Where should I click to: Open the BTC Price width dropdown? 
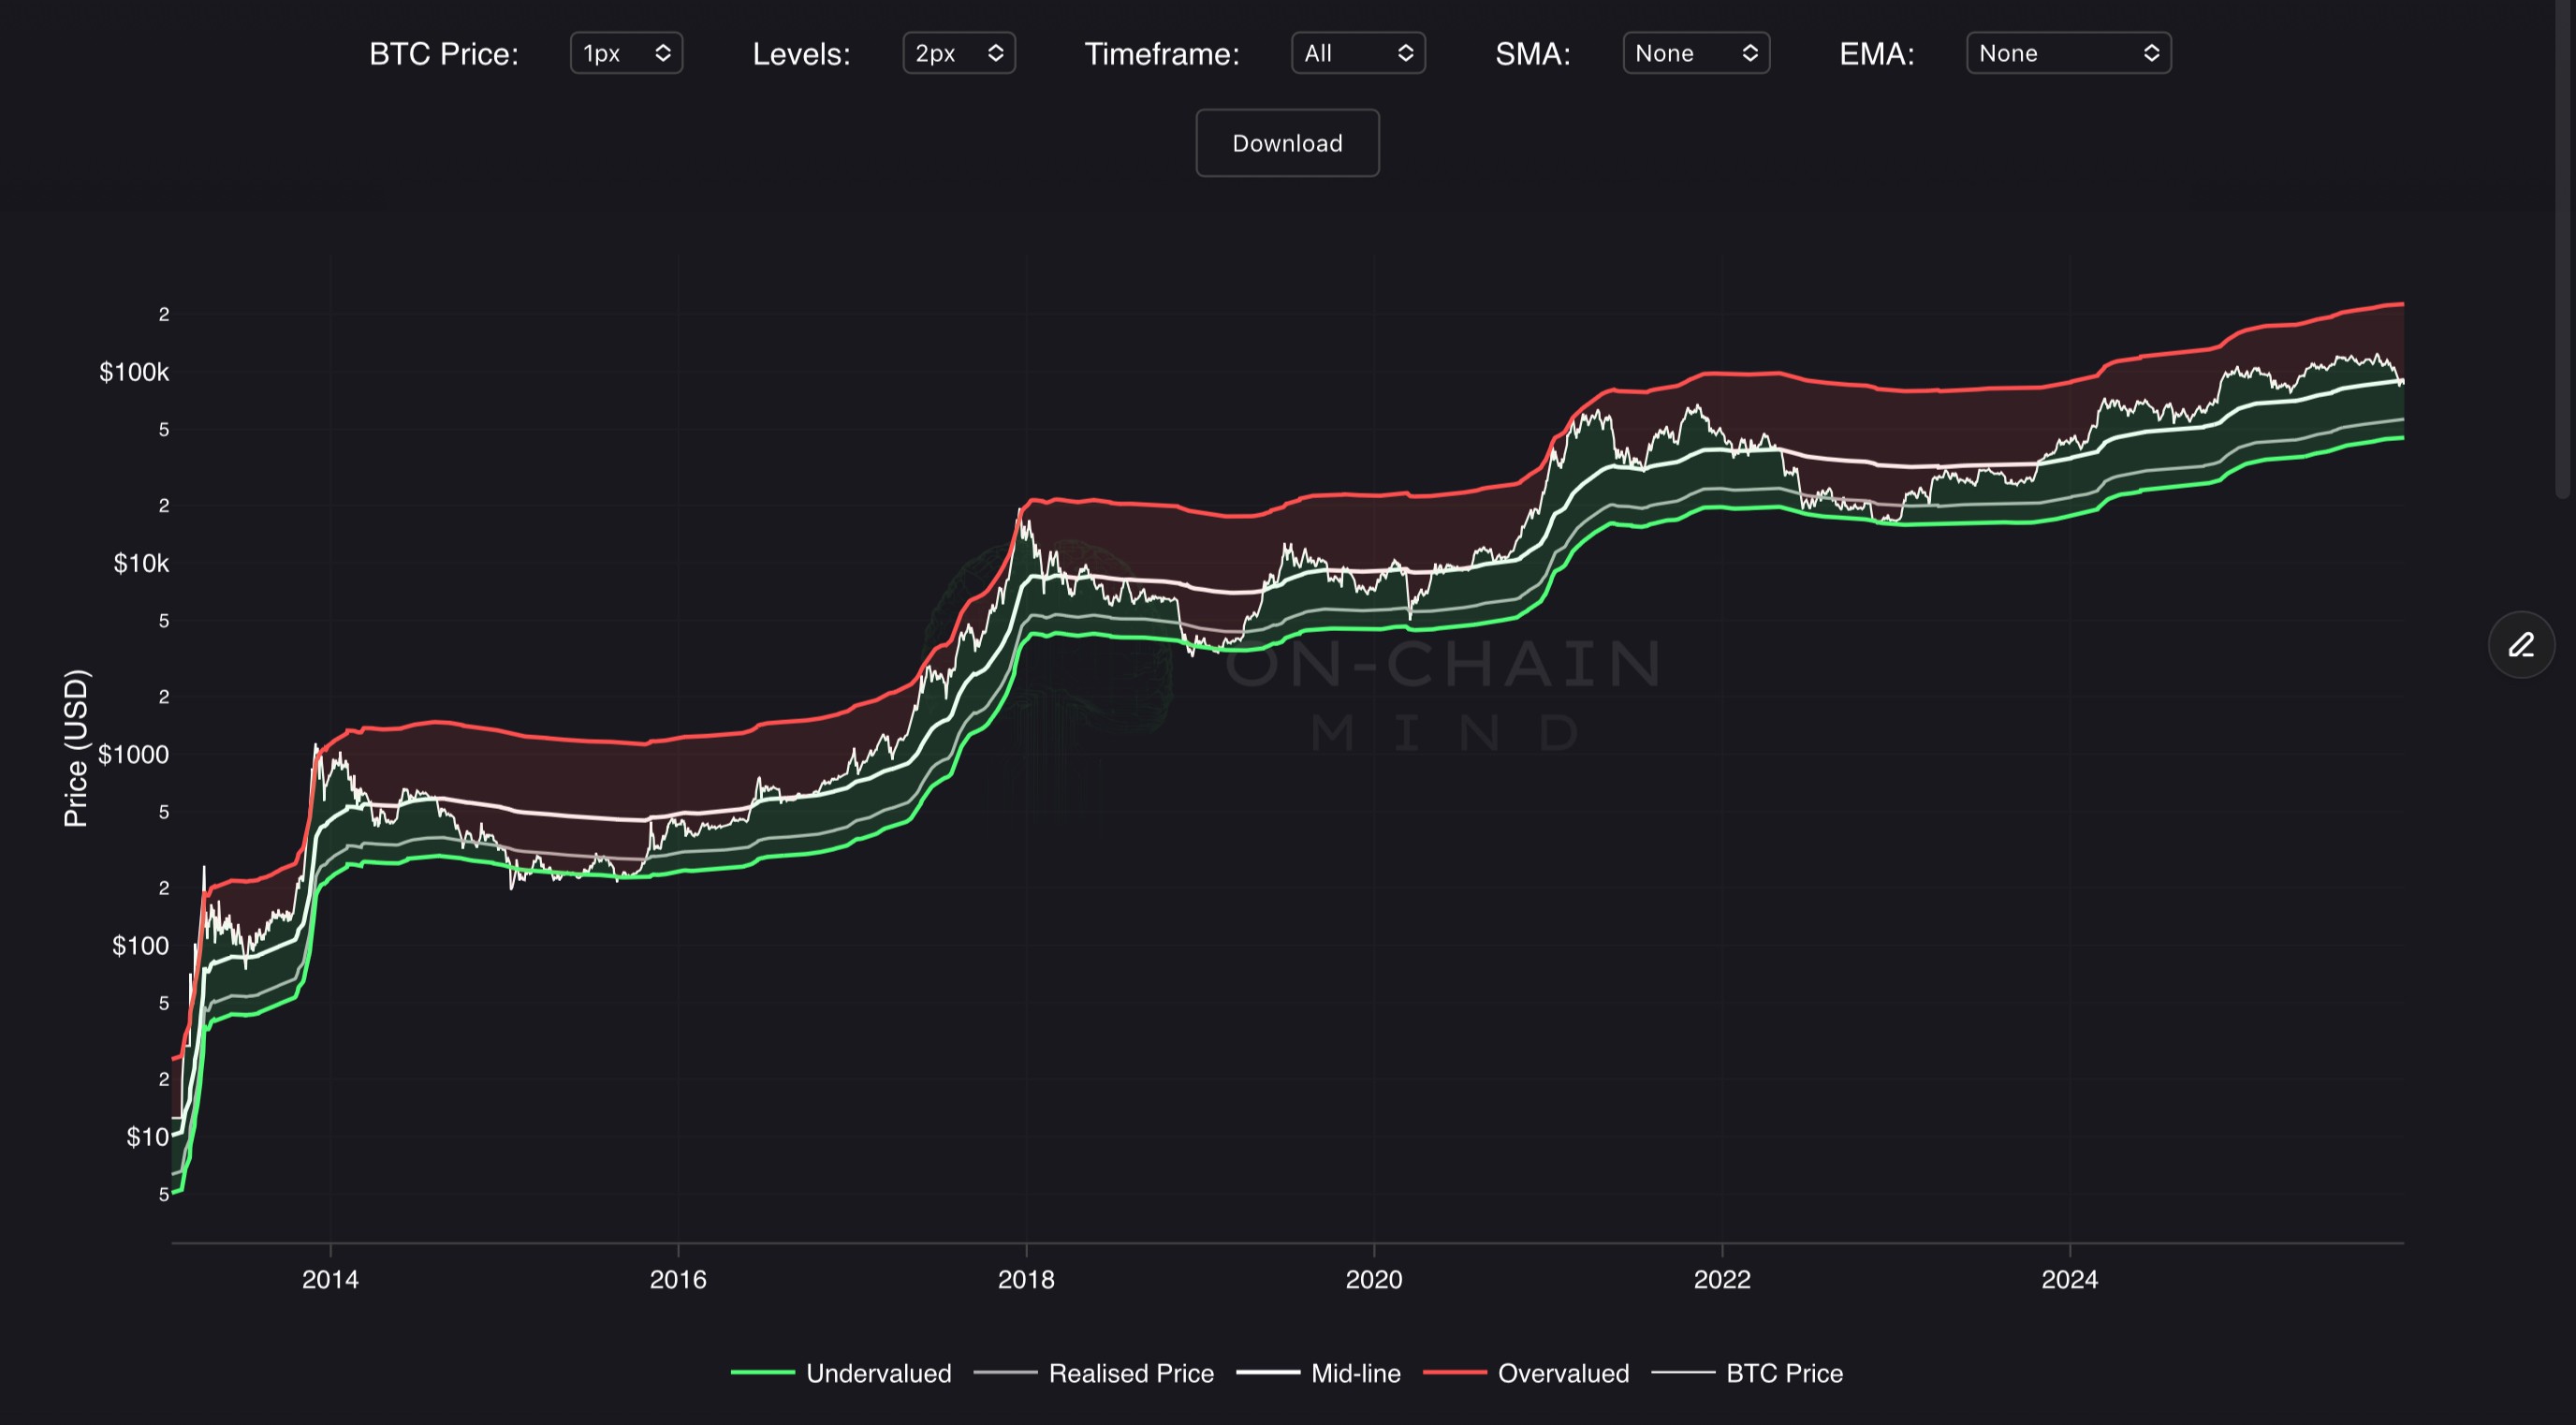pos(626,53)
